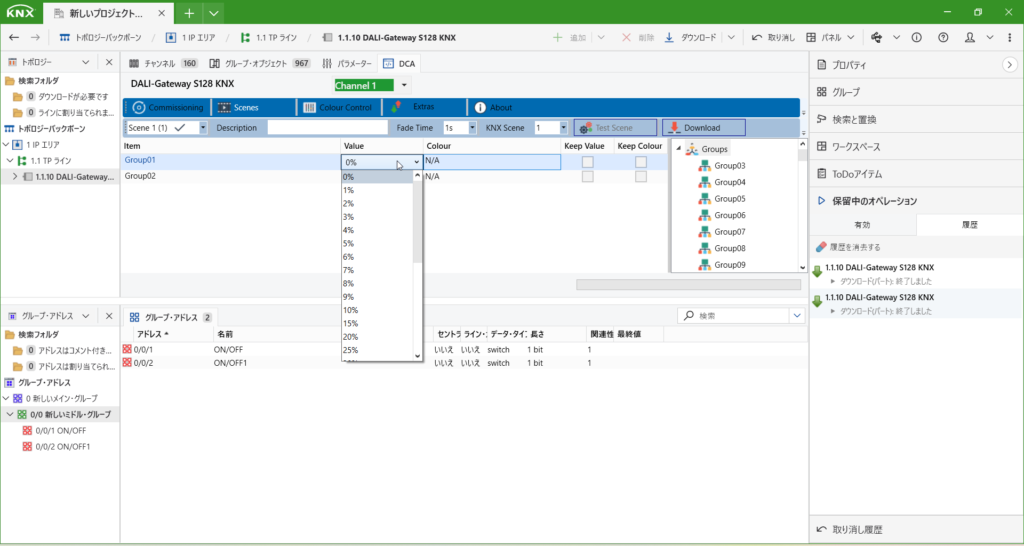This screenshot has height=546, width=1024.
Task: Collapse the Groups tree node
Action: tap(678, 149)
